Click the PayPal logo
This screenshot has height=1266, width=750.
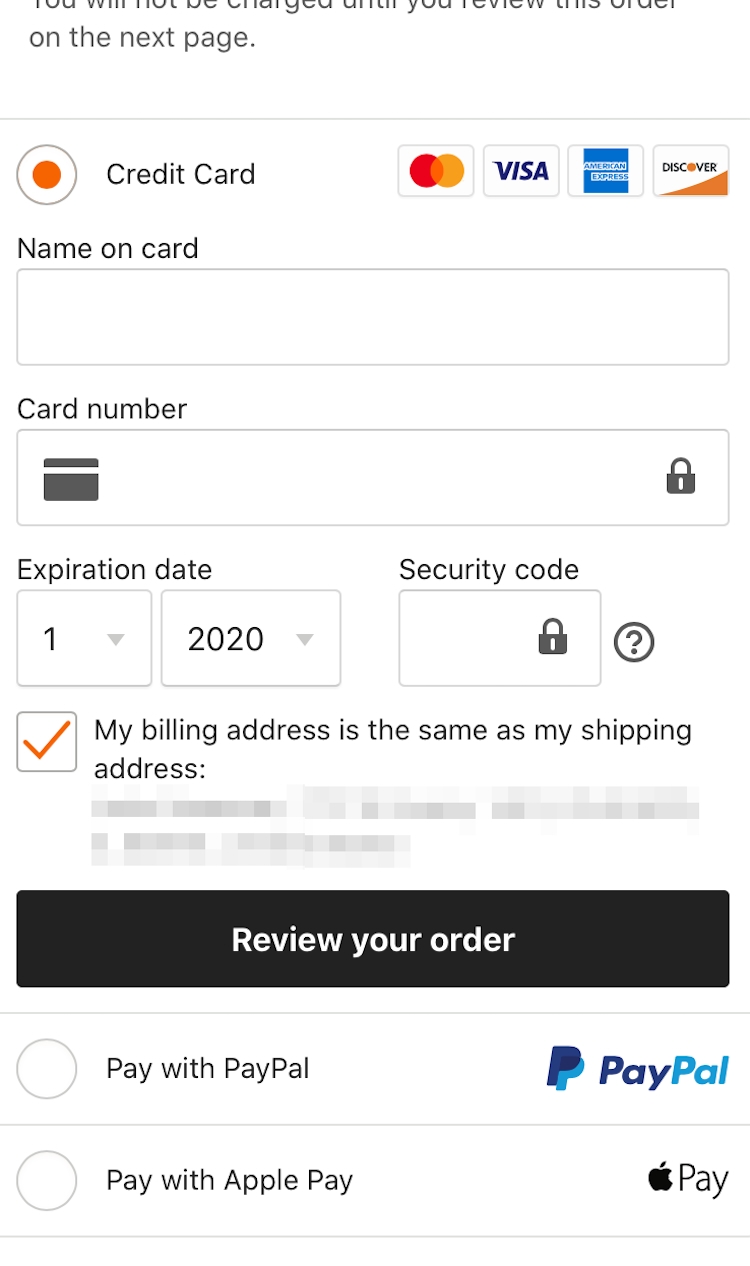click(x=637, y=1069)
